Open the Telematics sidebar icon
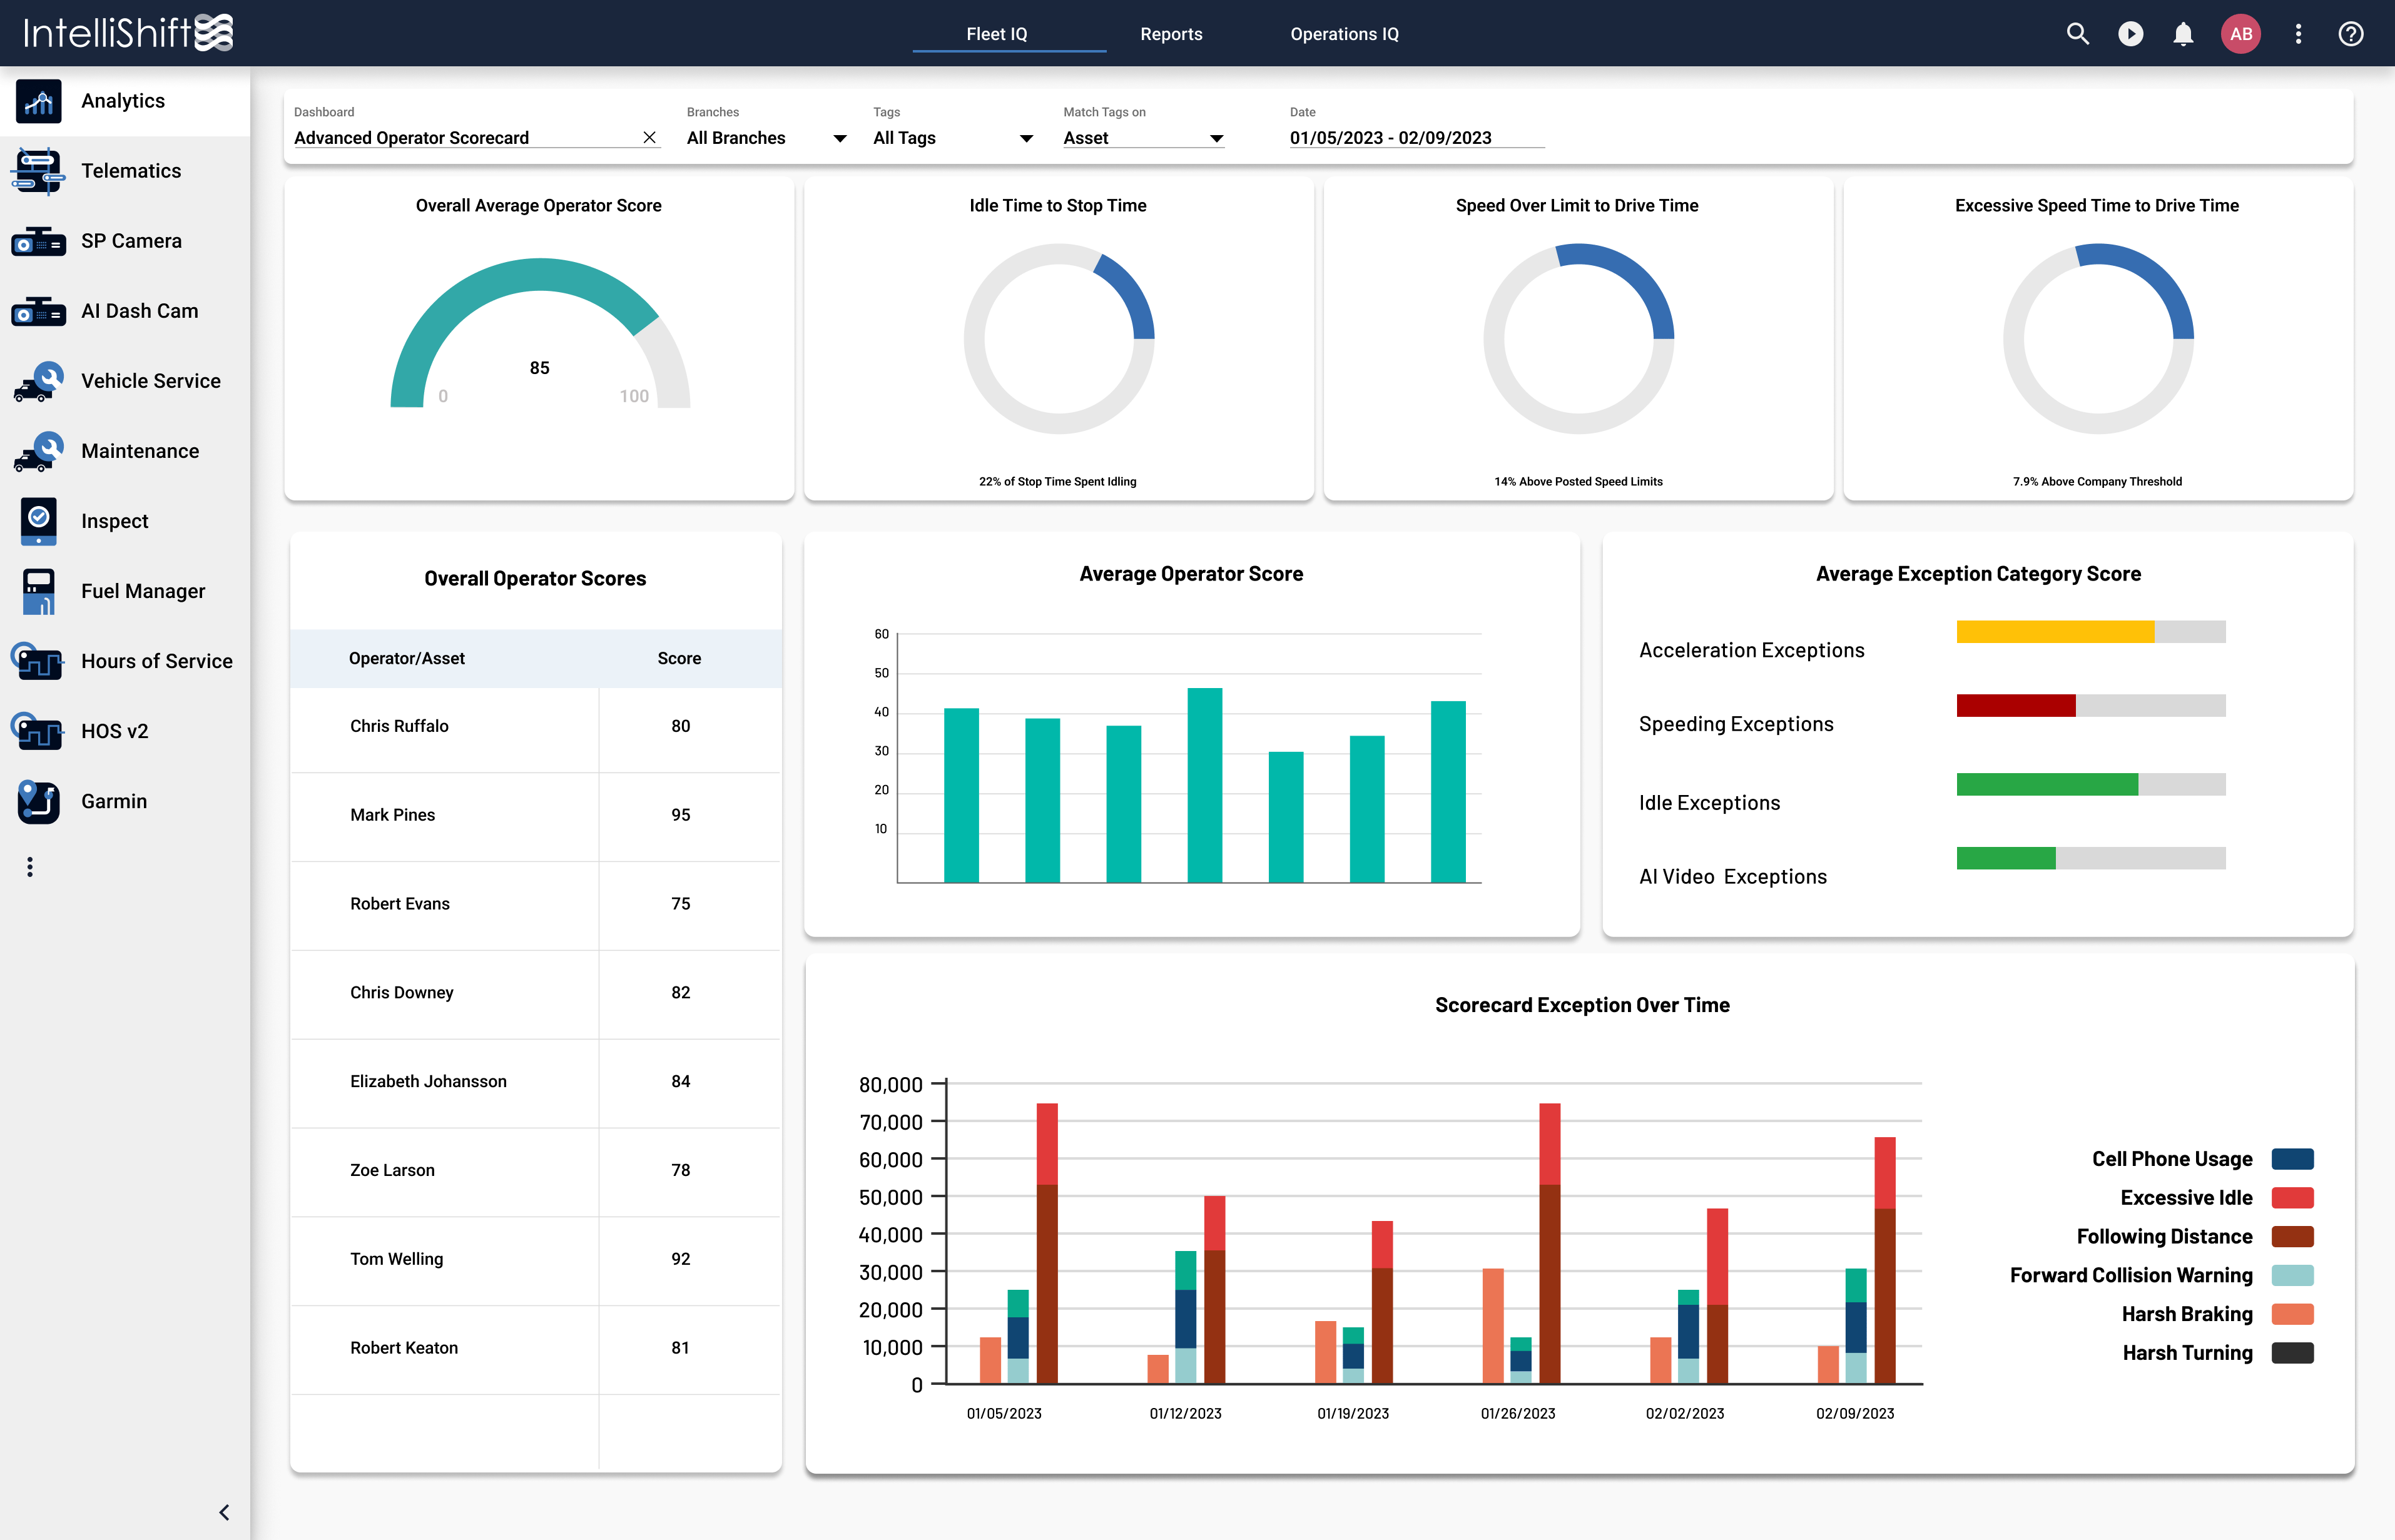The image size is (2395, 1540). (x=38, y=171)
